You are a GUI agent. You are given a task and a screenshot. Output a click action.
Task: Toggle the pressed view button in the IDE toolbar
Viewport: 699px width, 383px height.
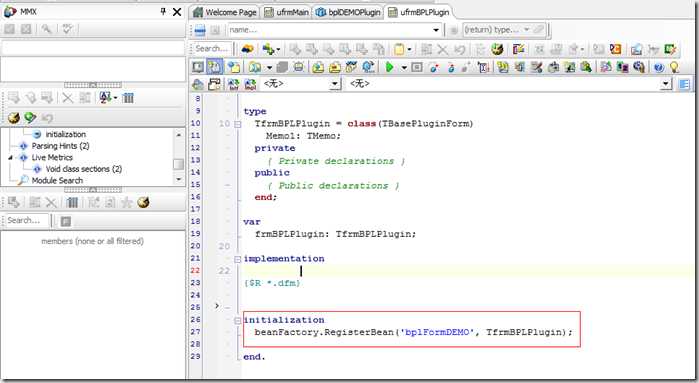click(x=214, y=67)
